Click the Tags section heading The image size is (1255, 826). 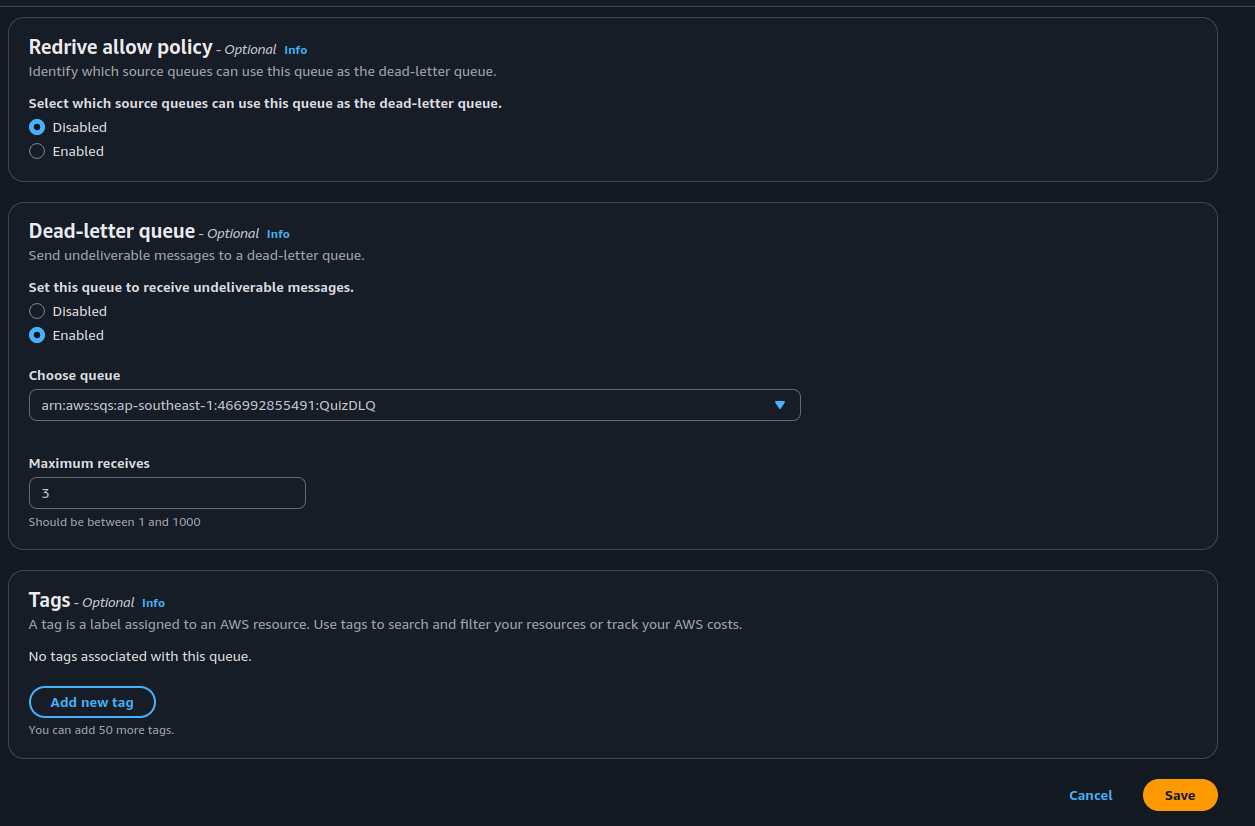tap(50, 600)
